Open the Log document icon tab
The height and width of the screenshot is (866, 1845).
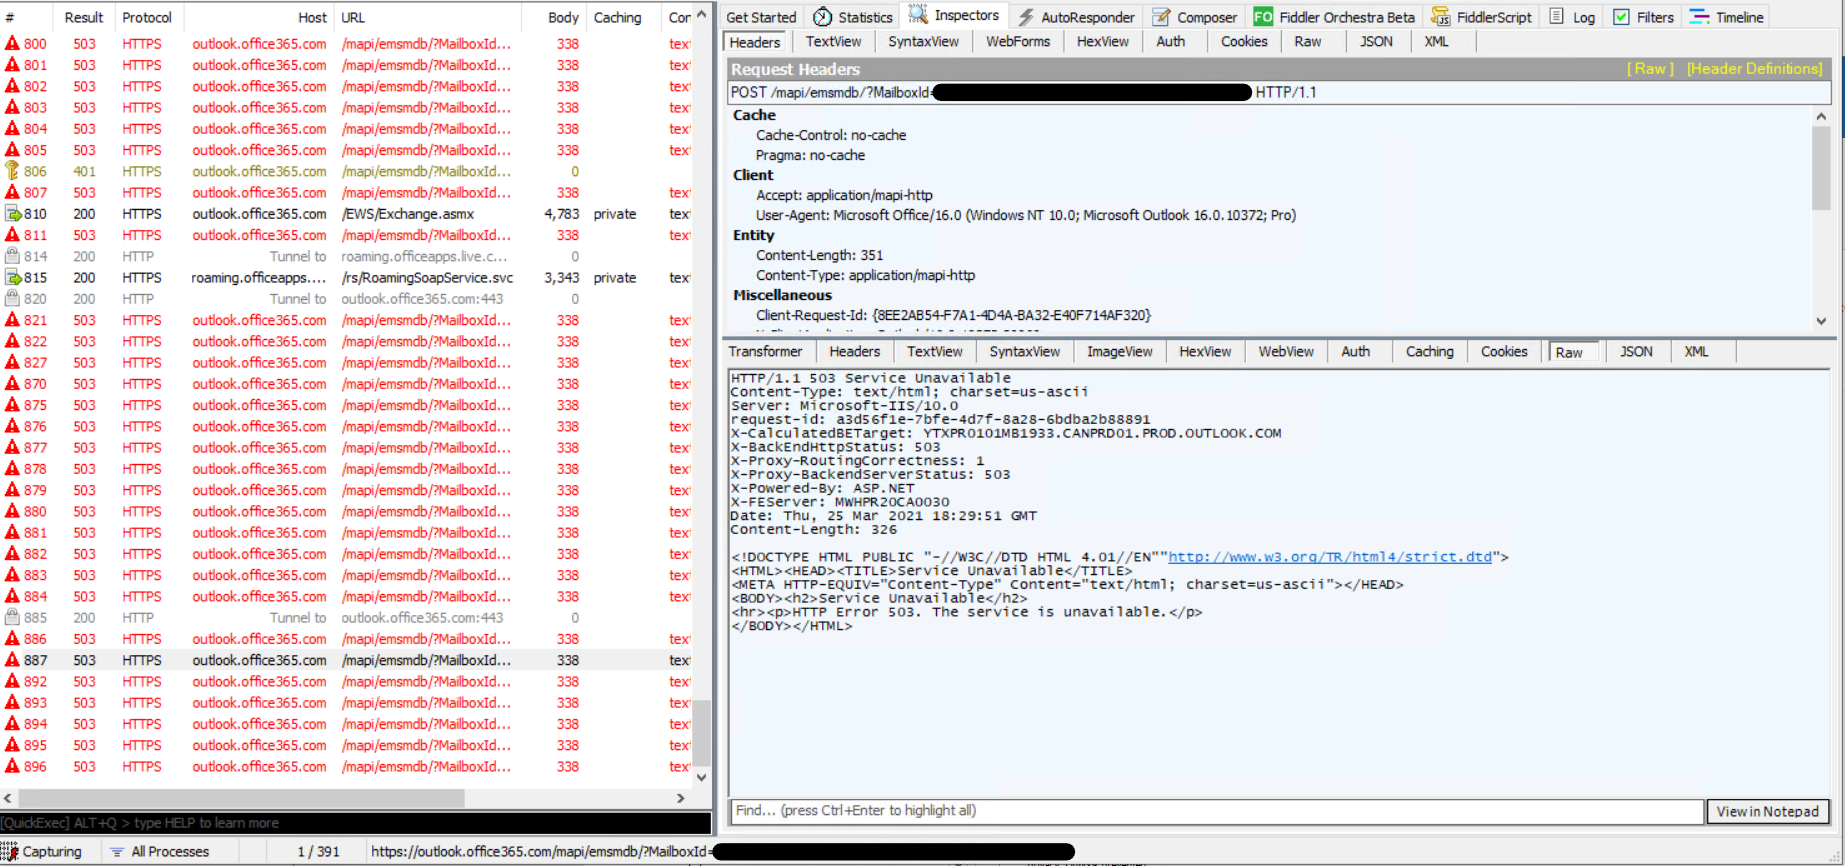coord(1557,17)
